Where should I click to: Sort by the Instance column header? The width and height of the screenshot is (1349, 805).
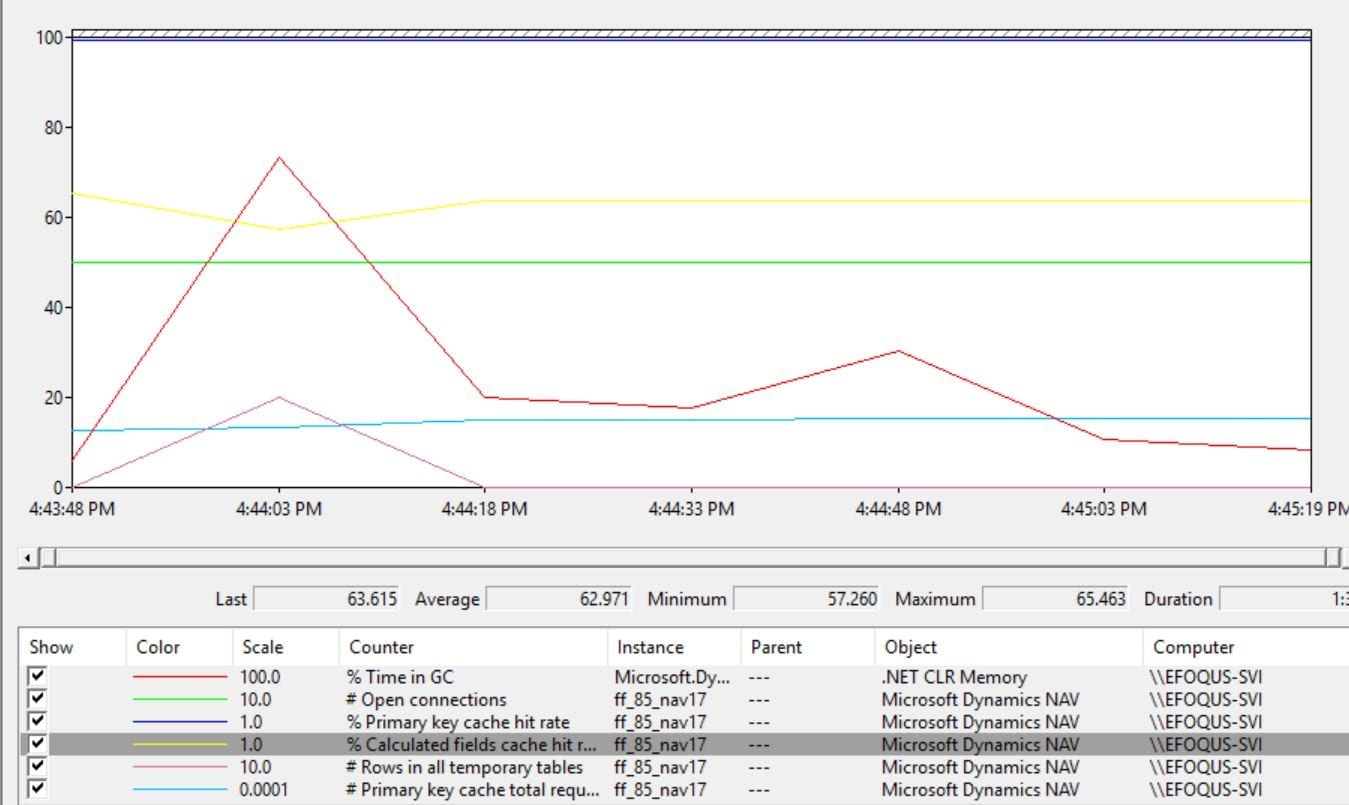click(675, 647)
